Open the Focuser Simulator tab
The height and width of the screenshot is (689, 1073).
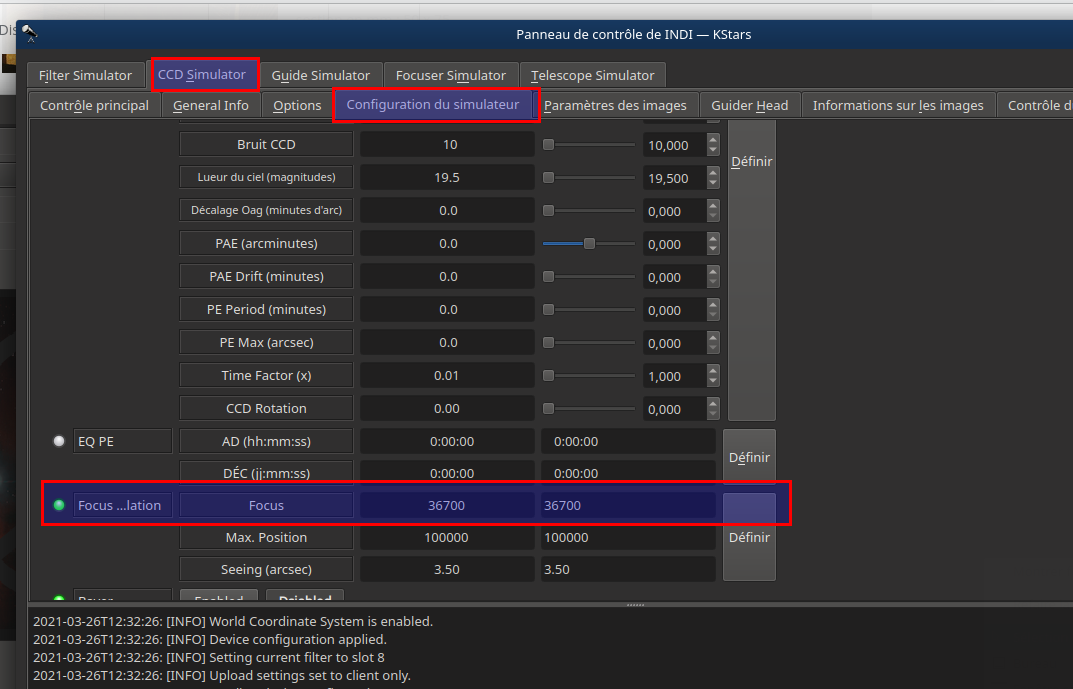[450, 75]
